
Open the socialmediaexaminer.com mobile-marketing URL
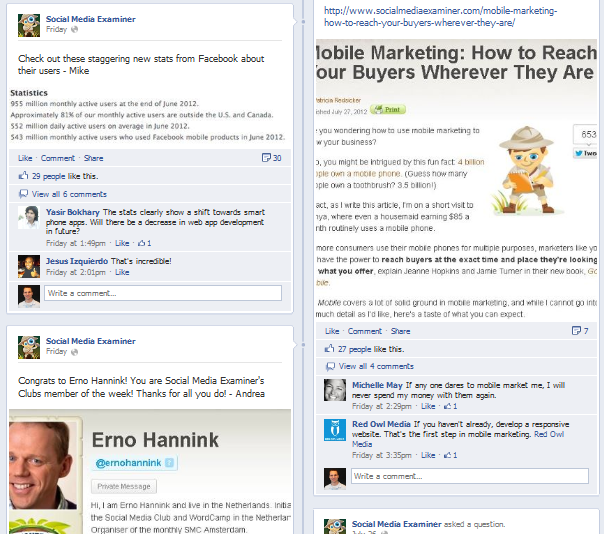[x=440, y=17]
